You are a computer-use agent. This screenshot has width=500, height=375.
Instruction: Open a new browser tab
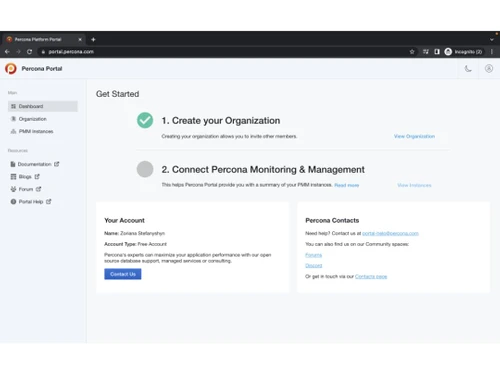click(x=93, y=39)
